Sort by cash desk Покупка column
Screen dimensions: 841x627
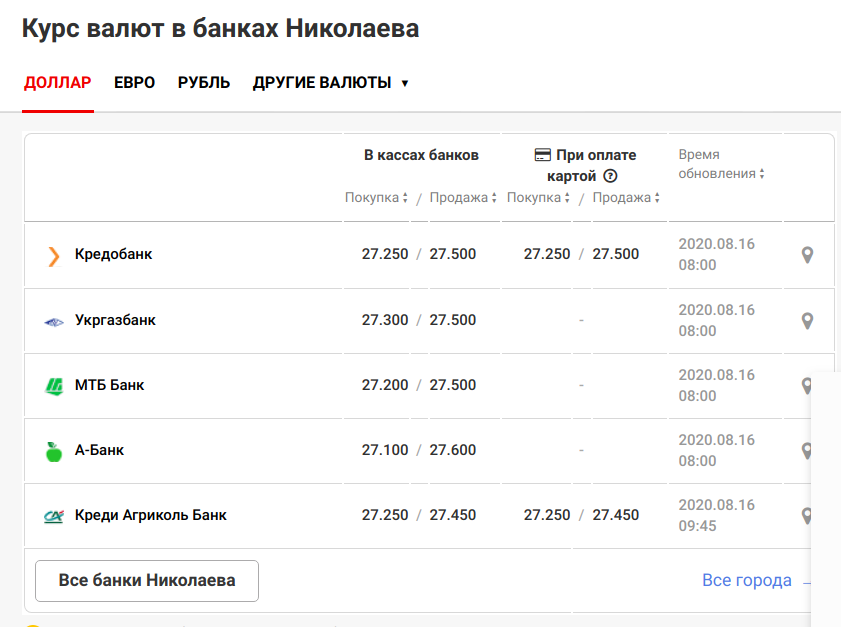click(x=377, y=197)
